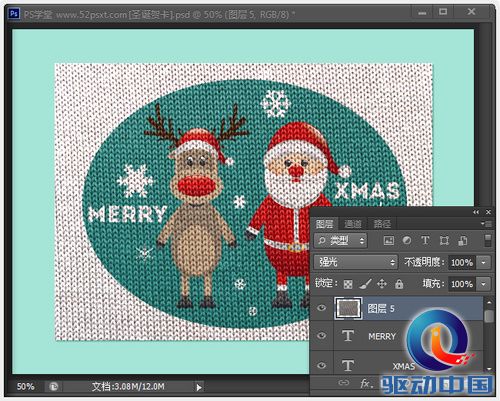The height and width of the screenshot is (401, 500).
Task: Toggle the layer filter on/off switch
Action: click(x=488, y=240)
